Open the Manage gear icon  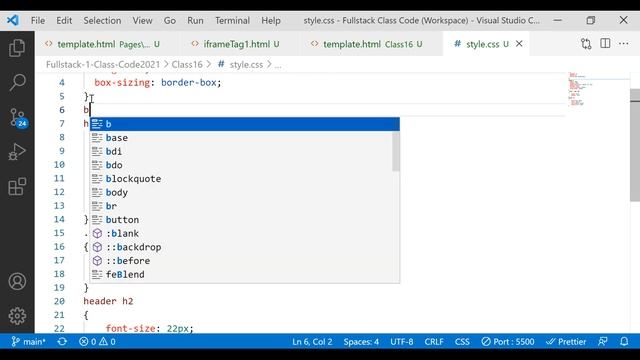[17, 316]
